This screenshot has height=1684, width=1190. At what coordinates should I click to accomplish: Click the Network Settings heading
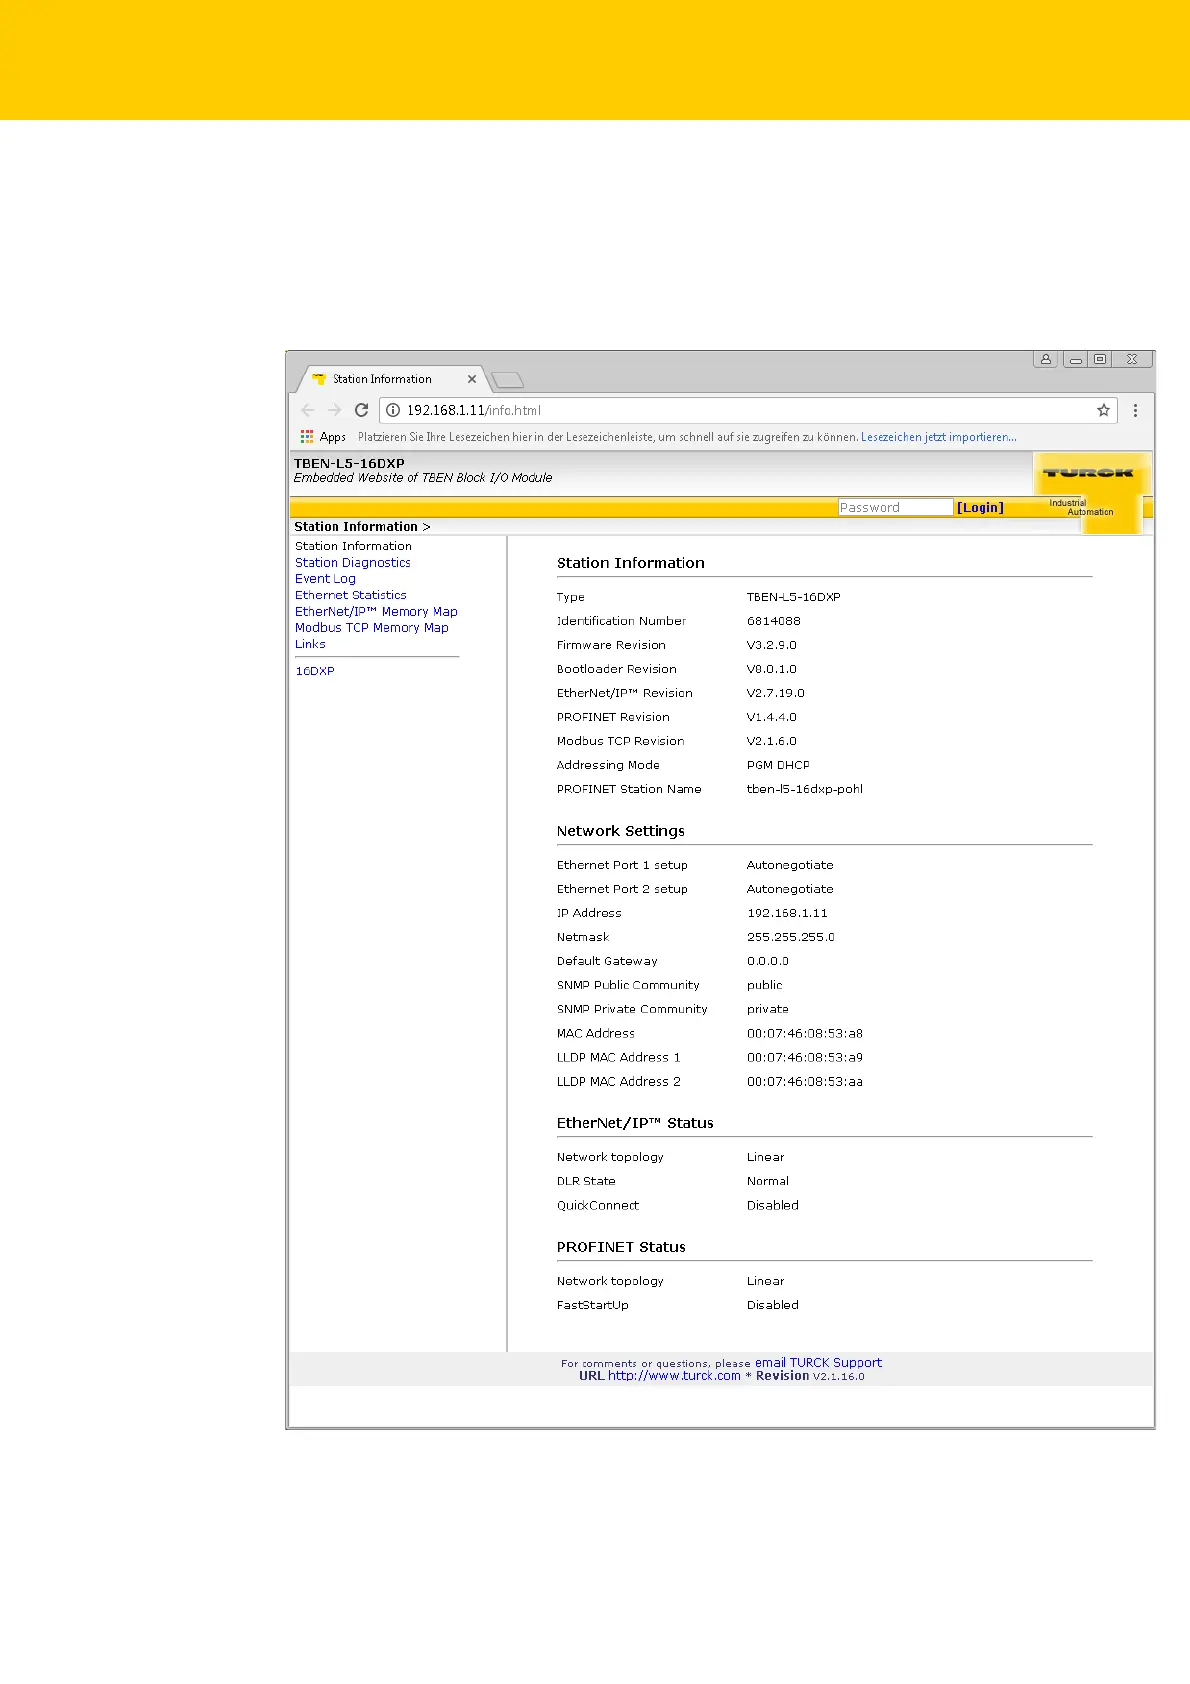(620, 831)
